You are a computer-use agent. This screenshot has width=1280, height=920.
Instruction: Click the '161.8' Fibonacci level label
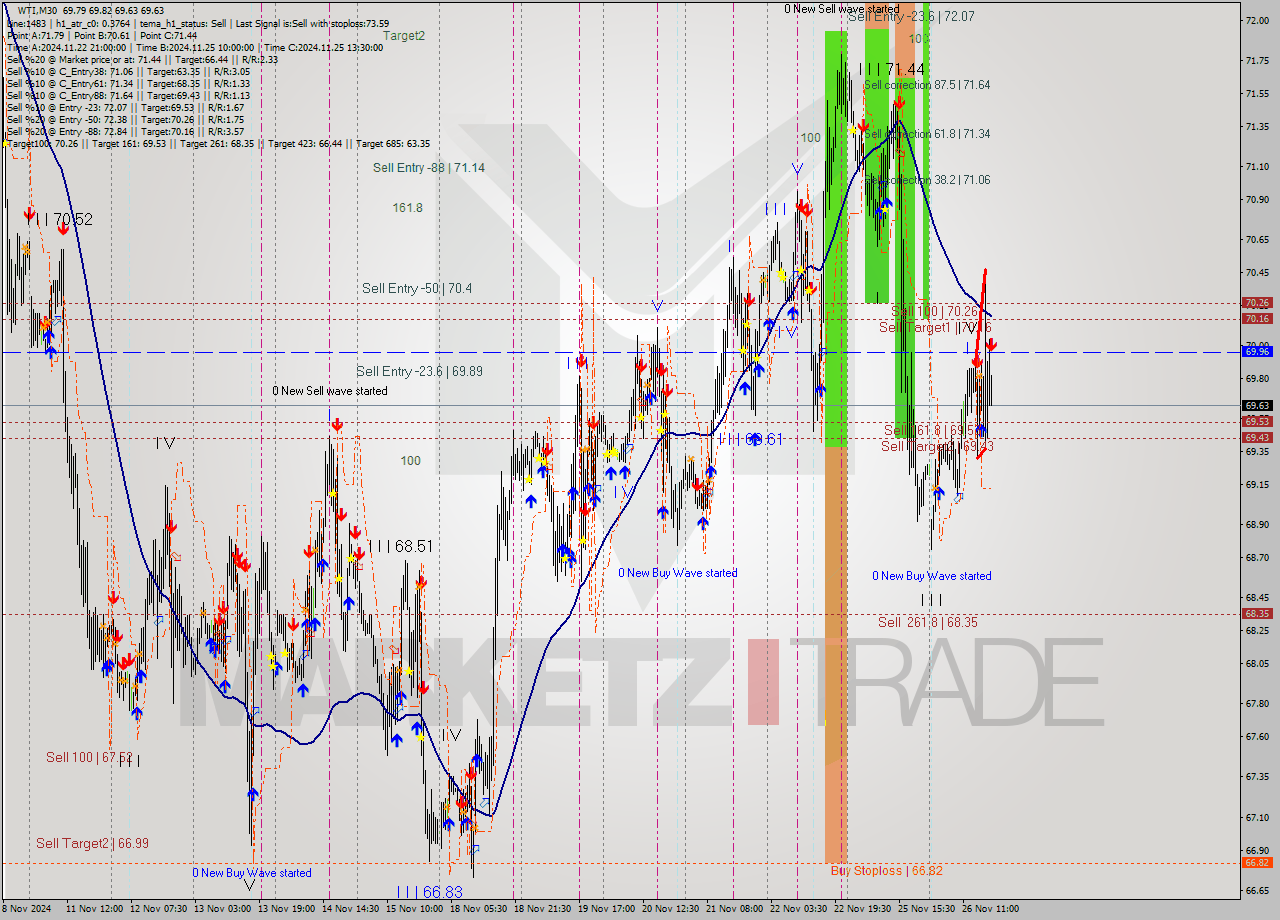coord(407,208)
